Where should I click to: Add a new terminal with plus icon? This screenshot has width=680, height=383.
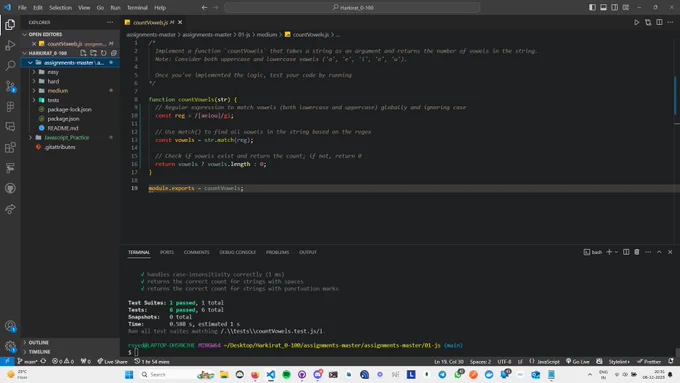609,252
